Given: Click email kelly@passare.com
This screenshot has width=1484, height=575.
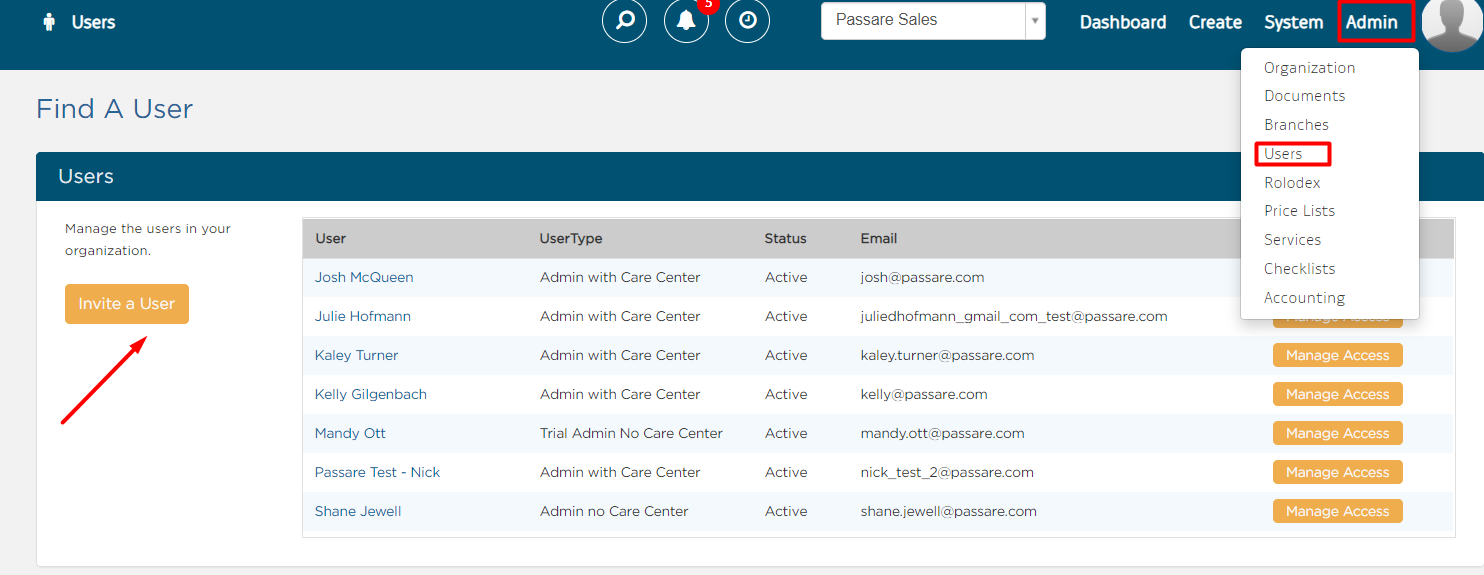Looking at the screenshot, I should click(x=924, y=394).
